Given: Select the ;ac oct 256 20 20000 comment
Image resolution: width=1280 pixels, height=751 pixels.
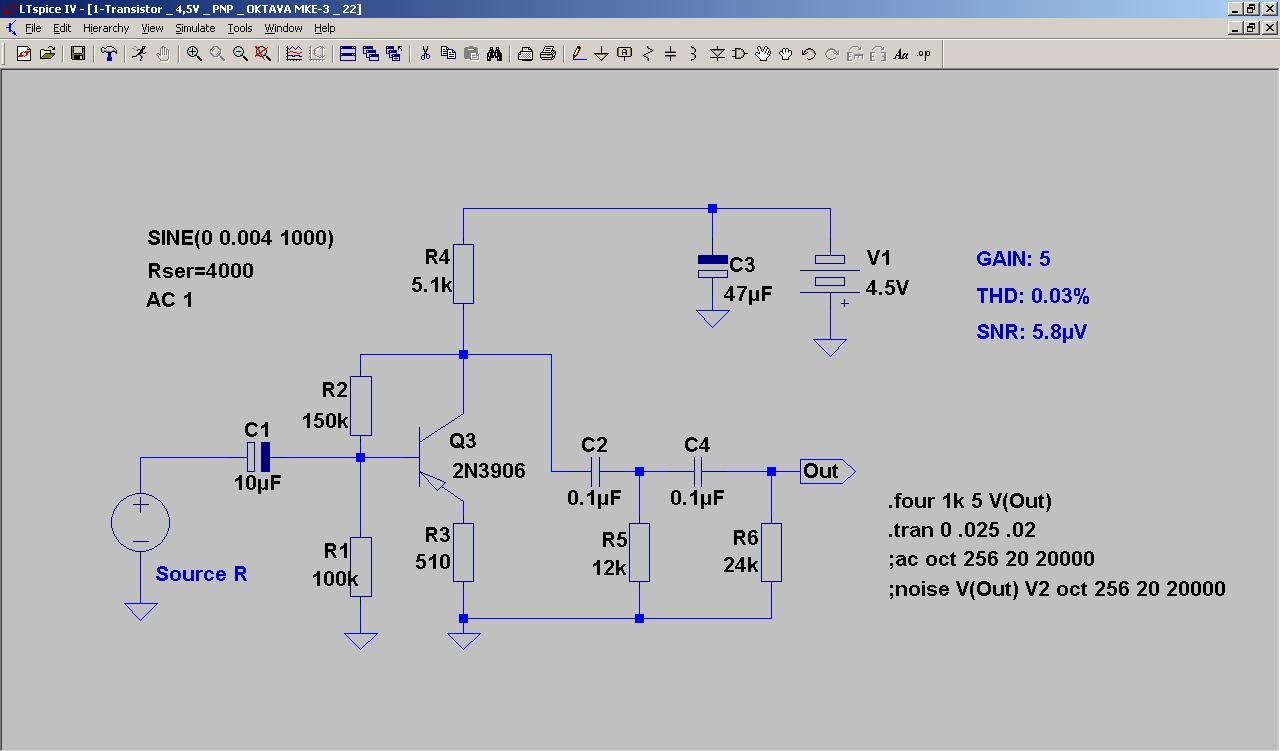Looking at the screenshot, I should click(991, 559).
